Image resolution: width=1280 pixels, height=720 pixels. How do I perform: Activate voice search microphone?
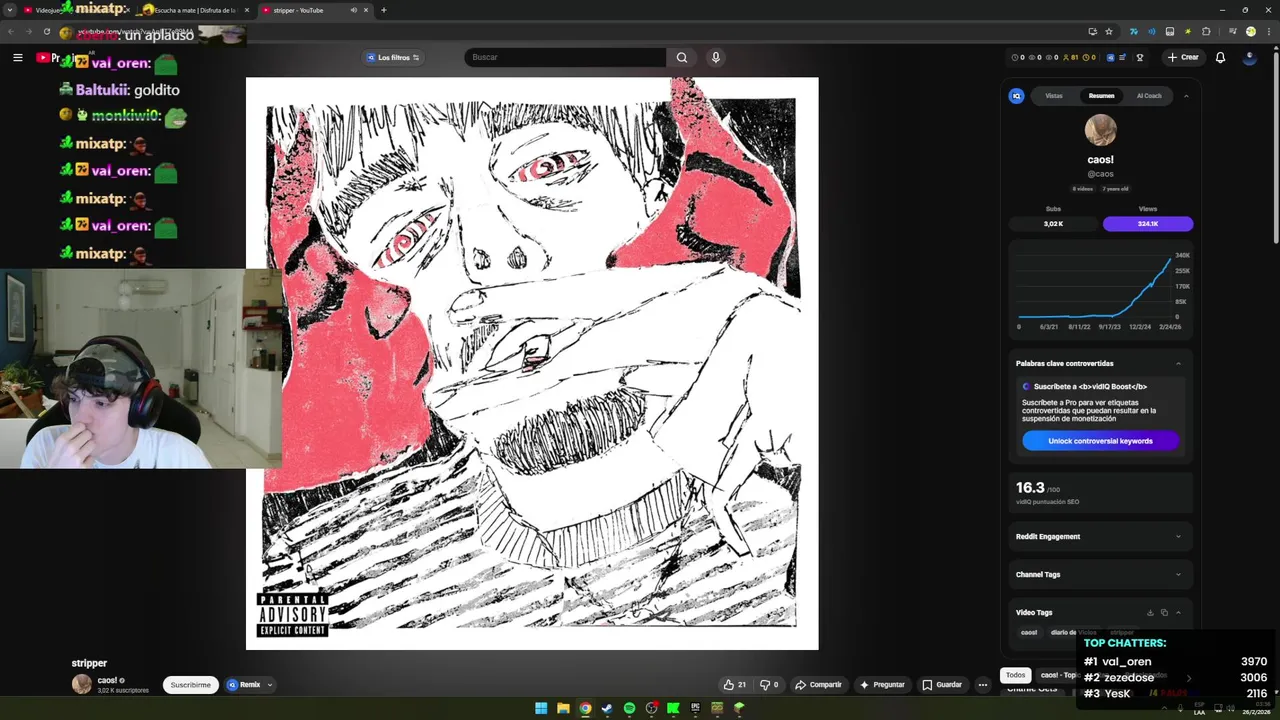[x=715, y=57]
